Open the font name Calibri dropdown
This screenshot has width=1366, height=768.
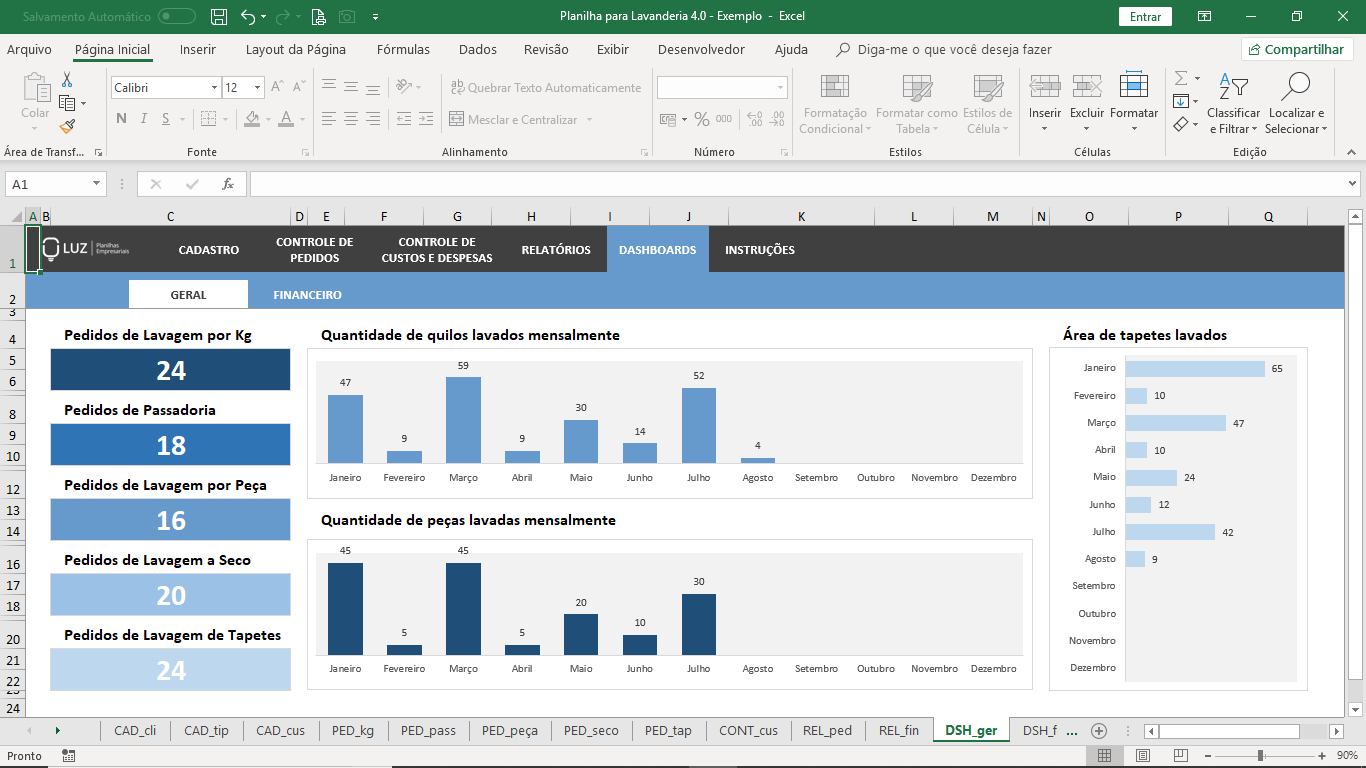click(x=214, y=88)
